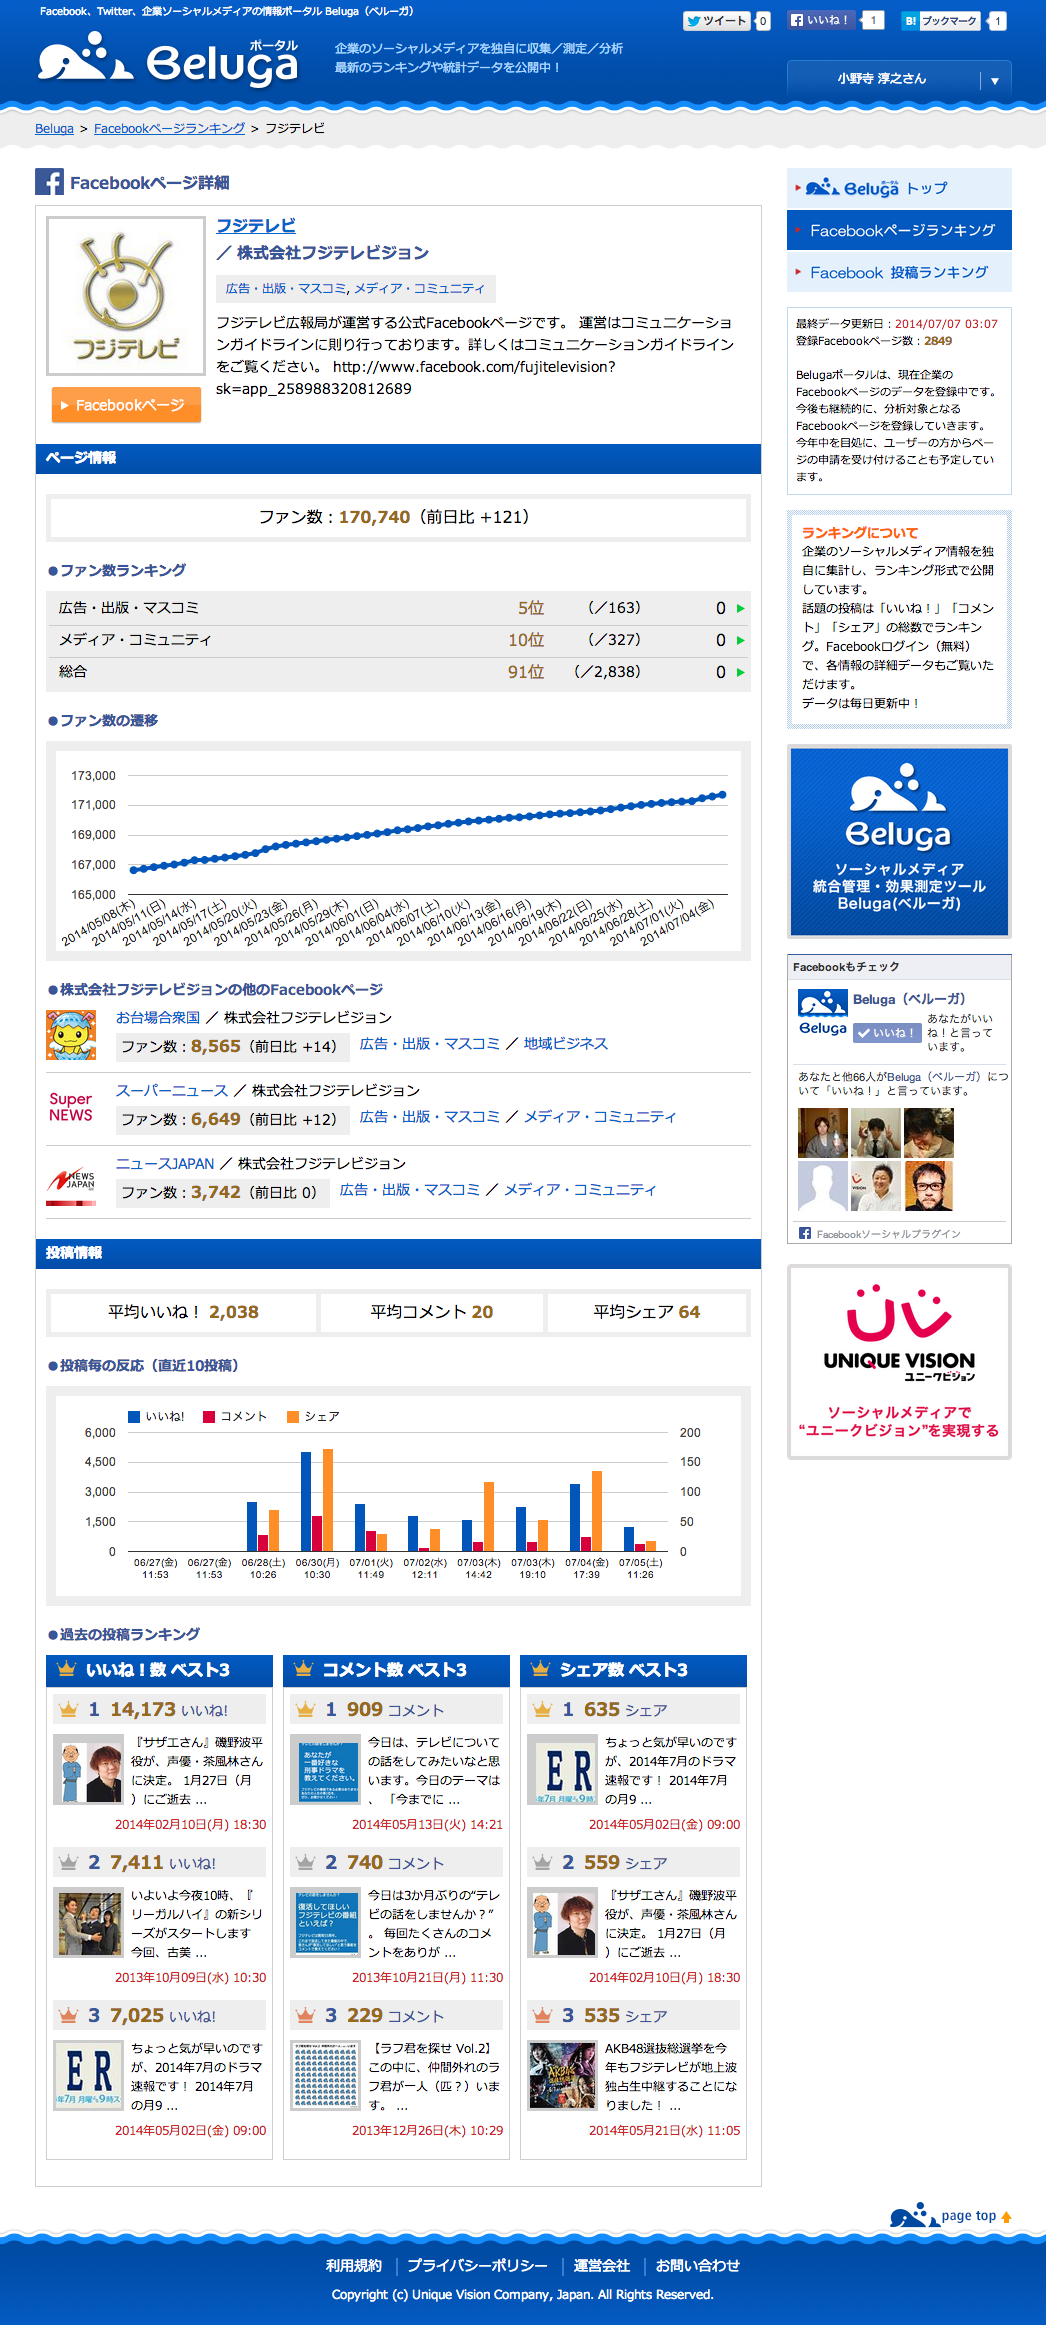The height and width of the screenshot is (2325, 1046).
Task: Open ラフ君を探せ post thumbnail
Action: coord(325,2076)
